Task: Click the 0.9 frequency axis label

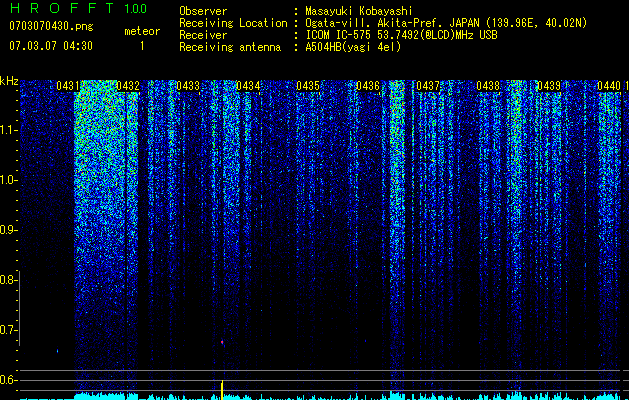Action: coord(8,229)
